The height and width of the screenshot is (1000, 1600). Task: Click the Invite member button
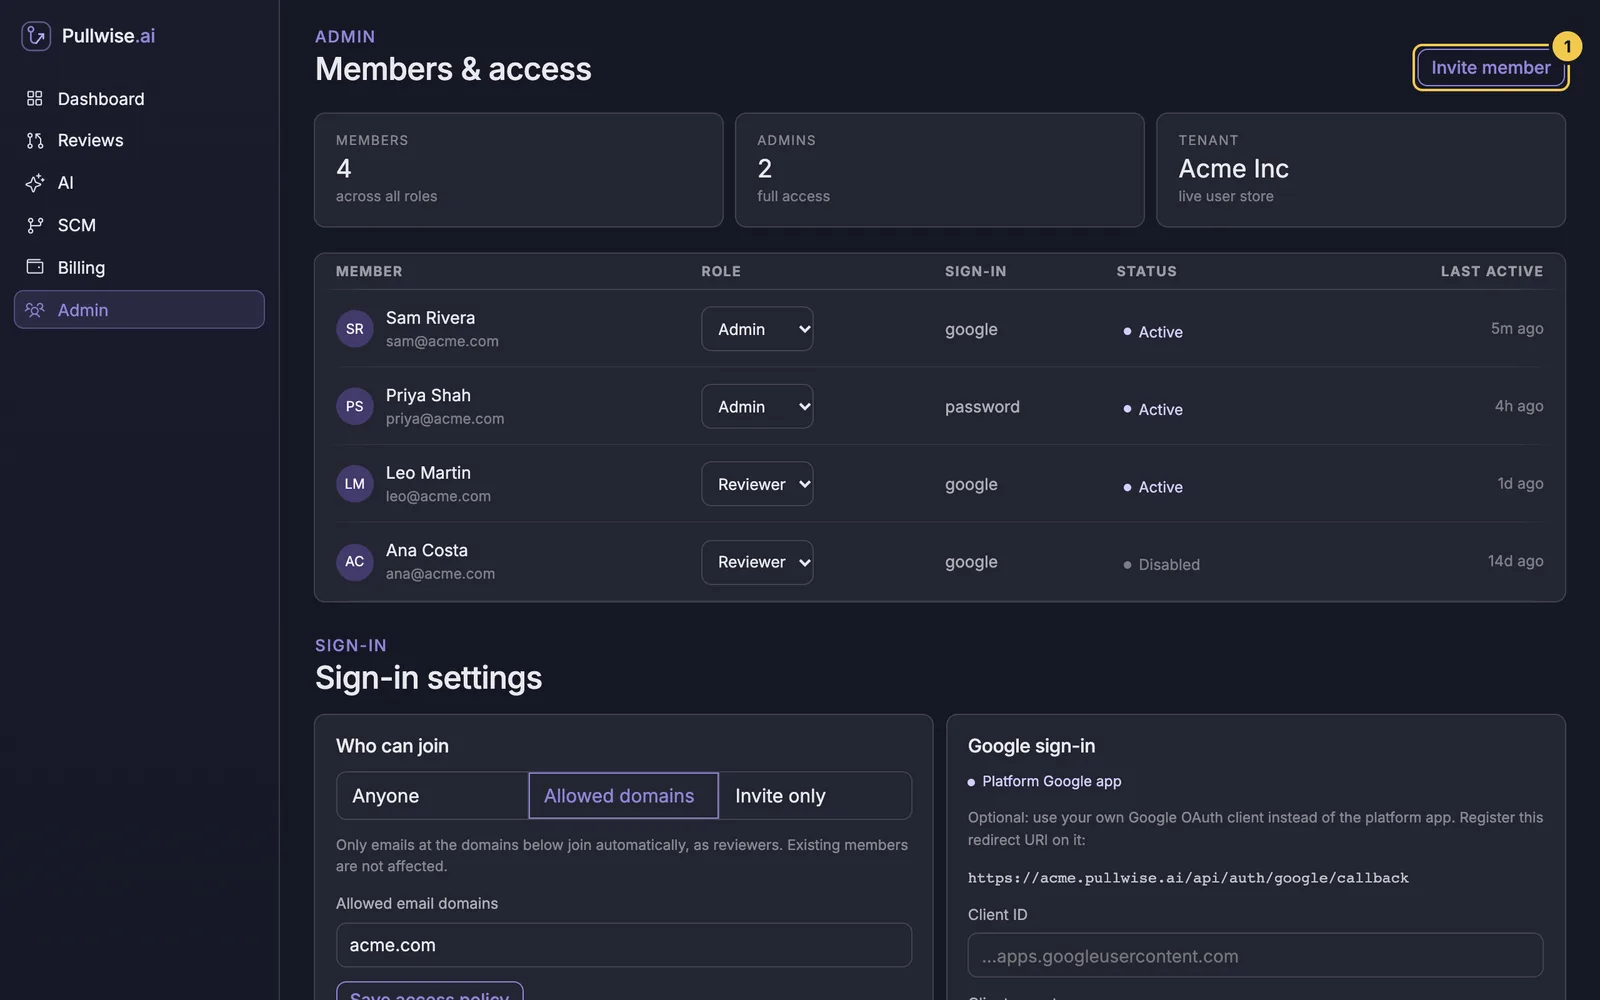click(1490, 68)
